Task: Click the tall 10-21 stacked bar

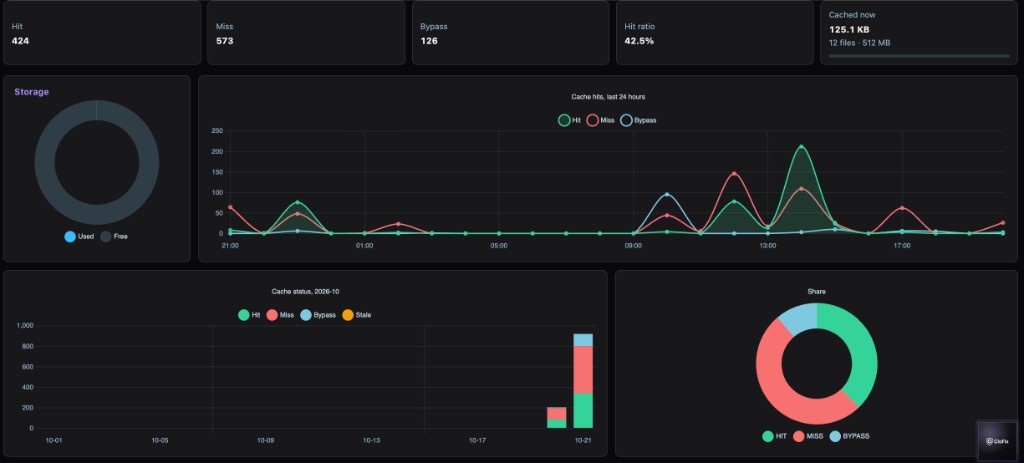Action: [x=583, y=381]
